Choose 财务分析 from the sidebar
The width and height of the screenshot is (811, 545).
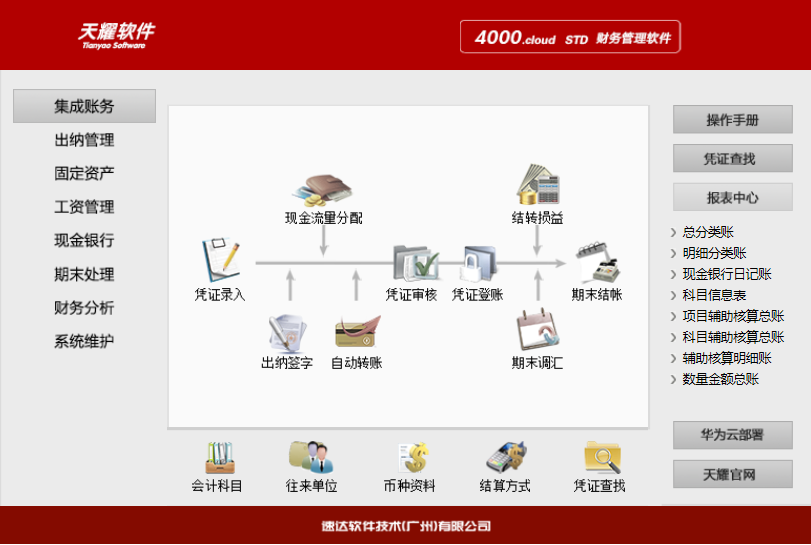point(84,308)
